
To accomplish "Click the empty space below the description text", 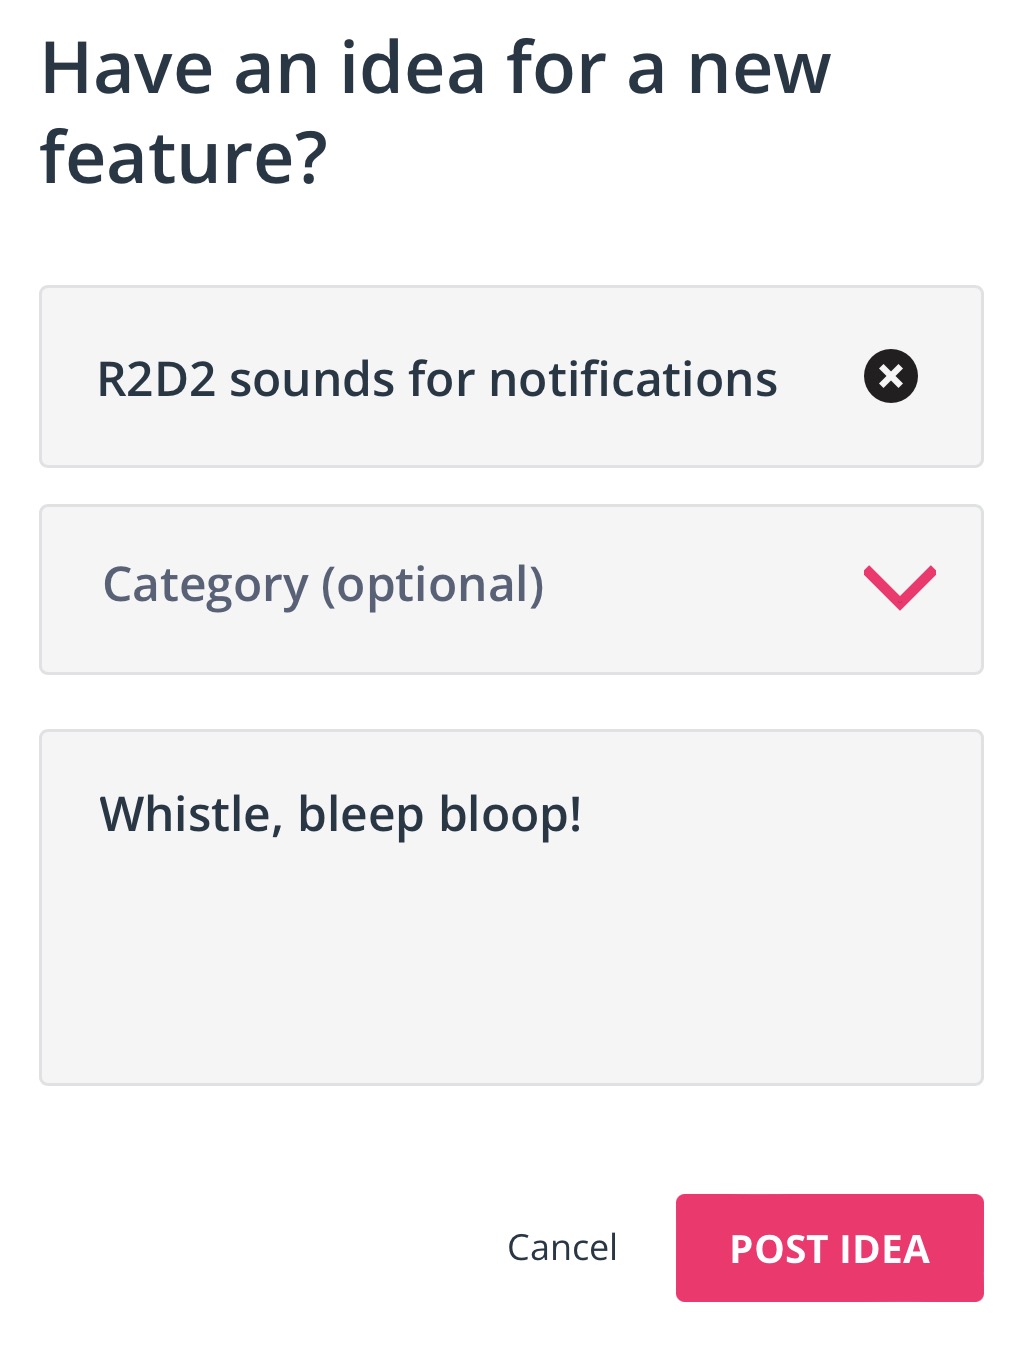I will click(510, 970).
